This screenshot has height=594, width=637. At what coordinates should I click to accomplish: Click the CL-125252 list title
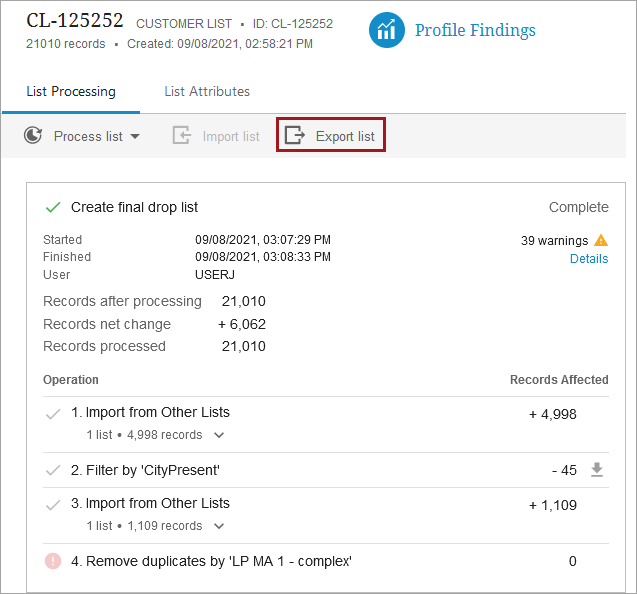[x=75, y=20]
